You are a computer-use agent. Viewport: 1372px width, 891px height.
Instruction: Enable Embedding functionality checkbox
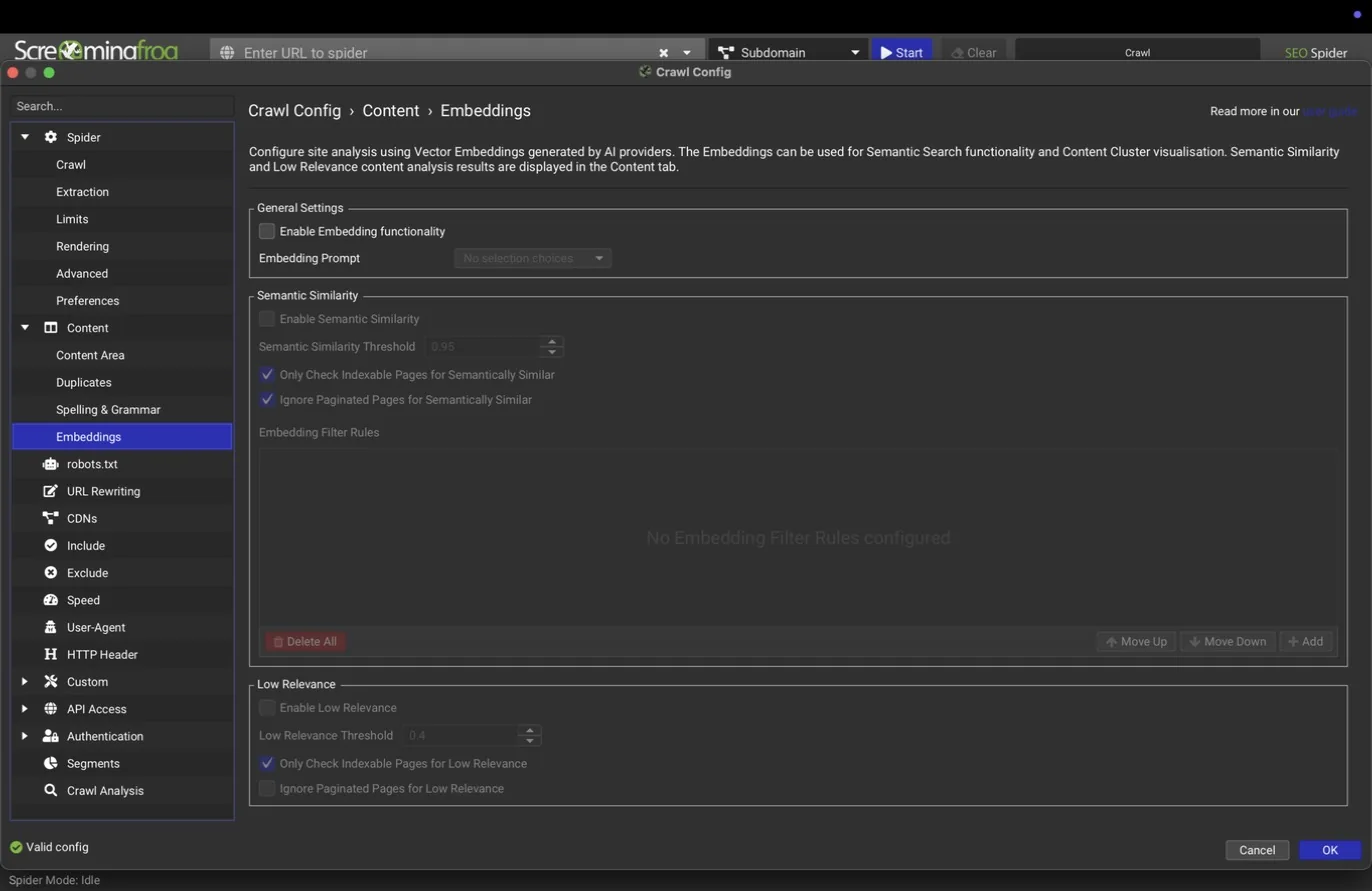click(x=267, y=231)
